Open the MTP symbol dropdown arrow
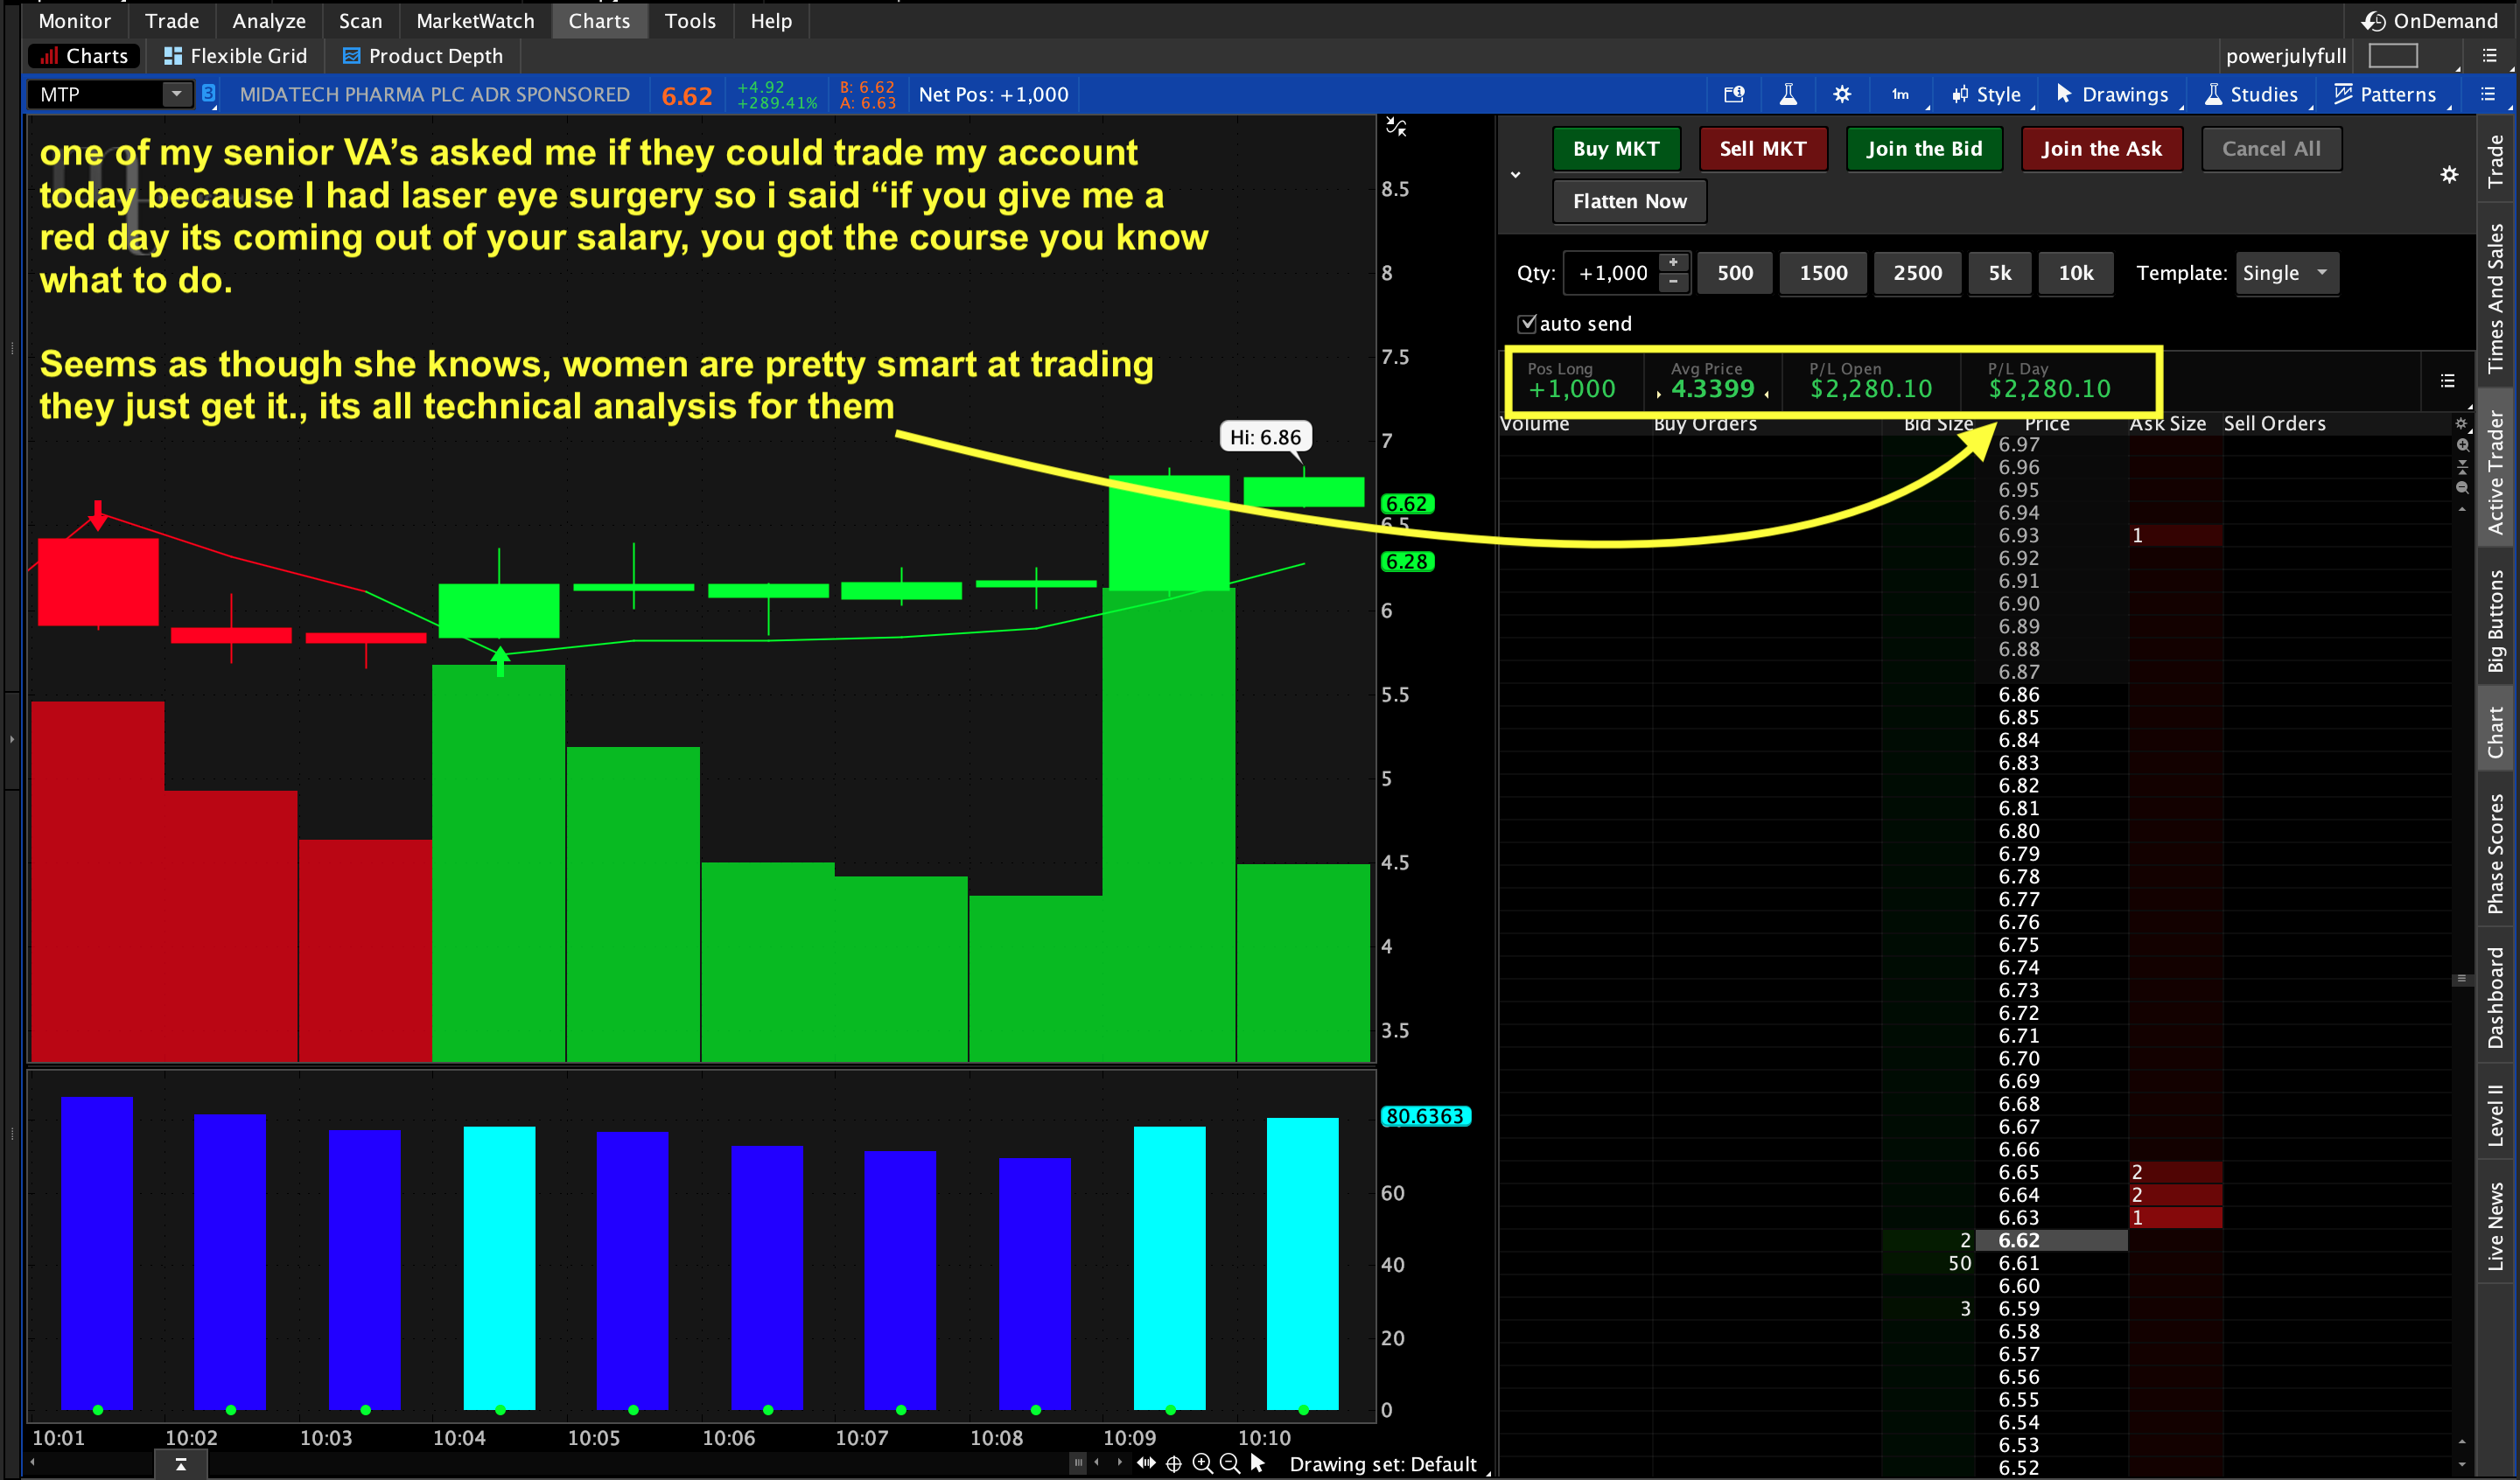The image size is (2520, 1480). coord(176,94)
